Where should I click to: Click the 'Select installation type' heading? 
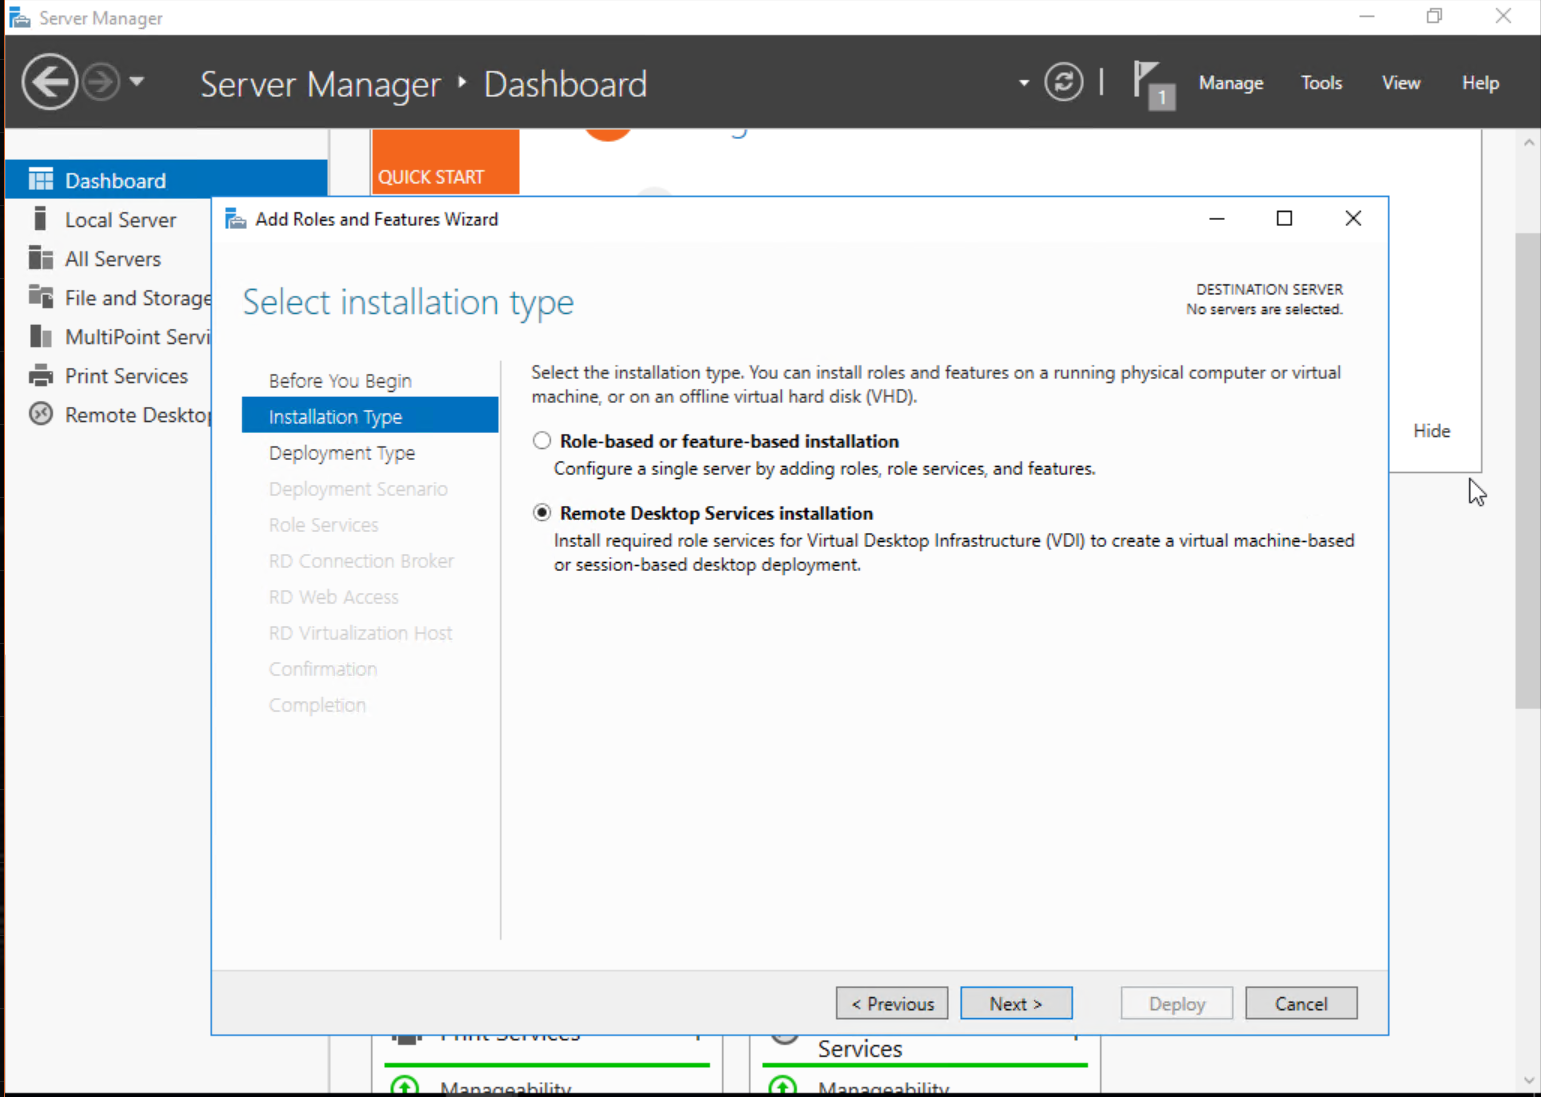tap(408, 302)
